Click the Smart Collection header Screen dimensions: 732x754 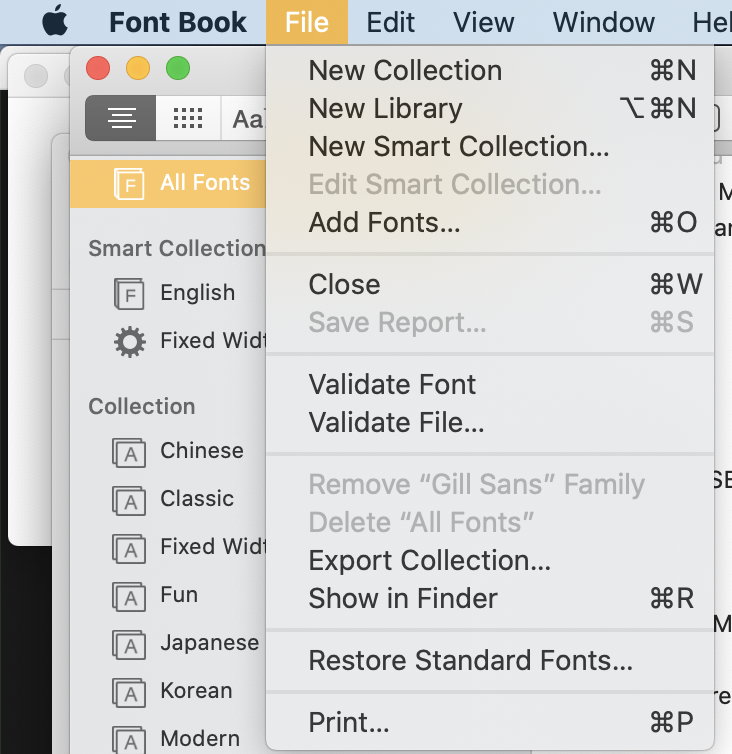tap(177, 249)
